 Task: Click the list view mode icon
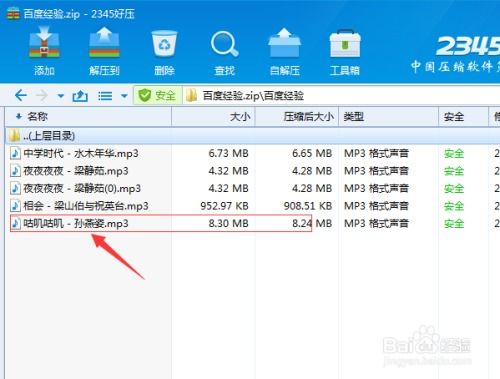click(105, 96)
